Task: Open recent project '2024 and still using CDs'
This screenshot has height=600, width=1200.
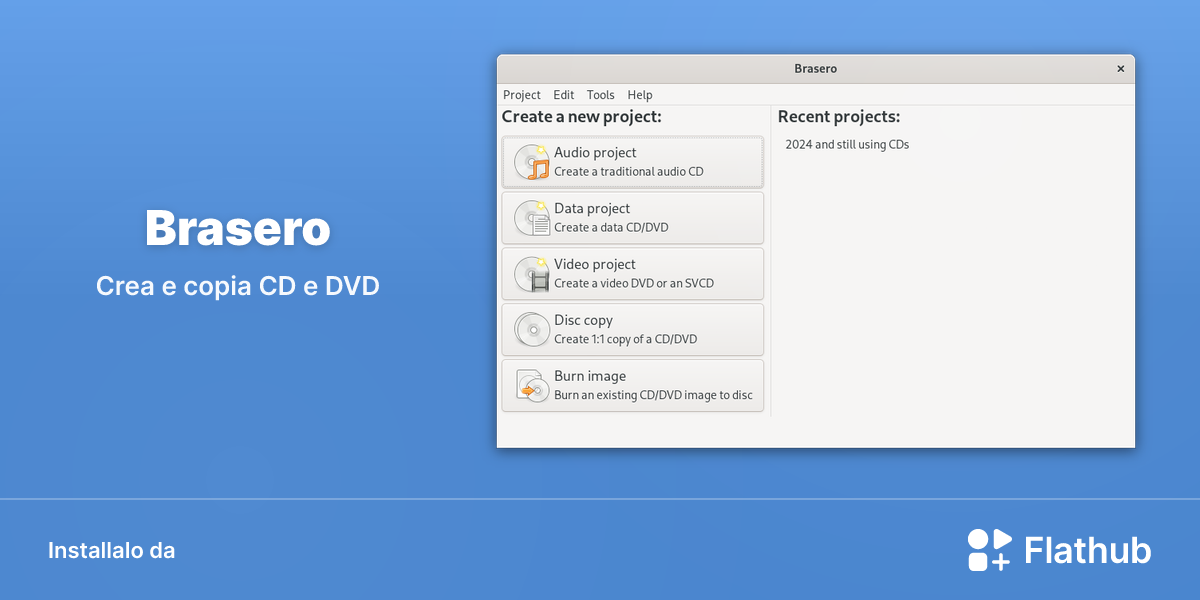Action: [x=847, y=145]
